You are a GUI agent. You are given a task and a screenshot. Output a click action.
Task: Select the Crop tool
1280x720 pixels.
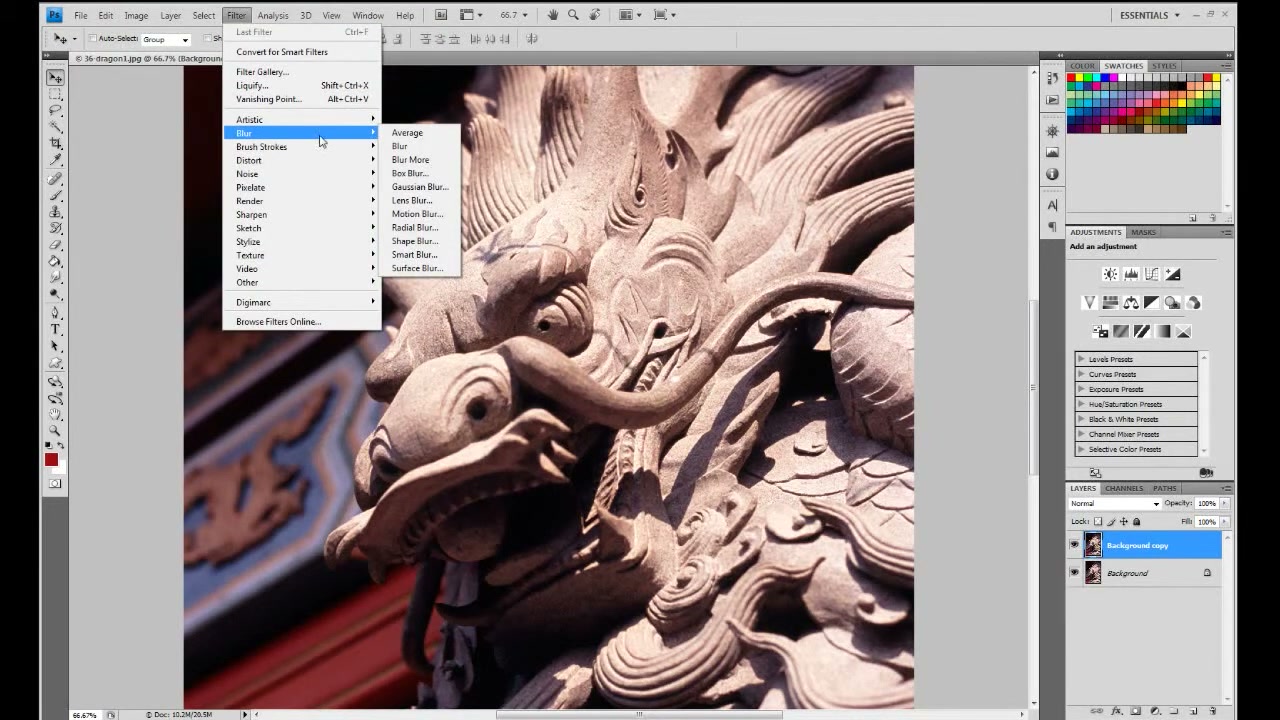tap(56, 144)
